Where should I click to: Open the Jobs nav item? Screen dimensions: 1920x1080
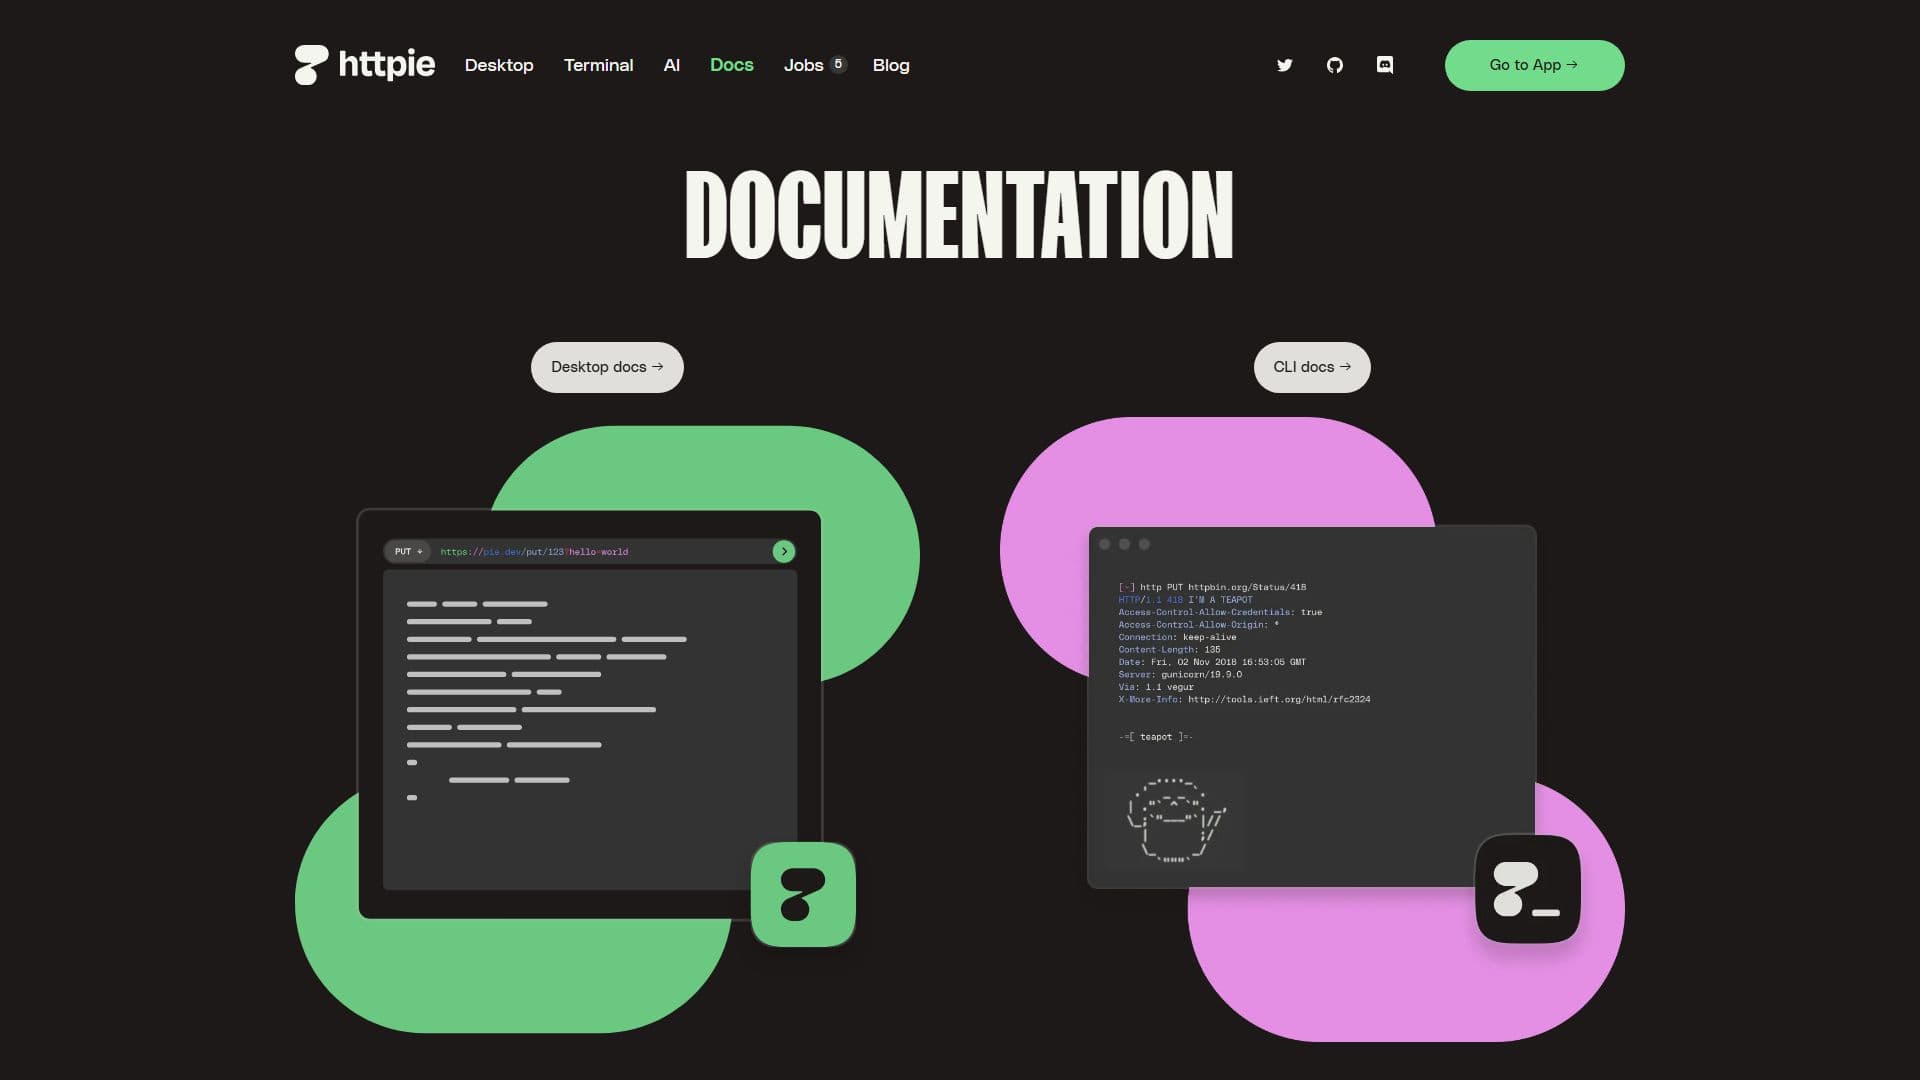point(803,65)
